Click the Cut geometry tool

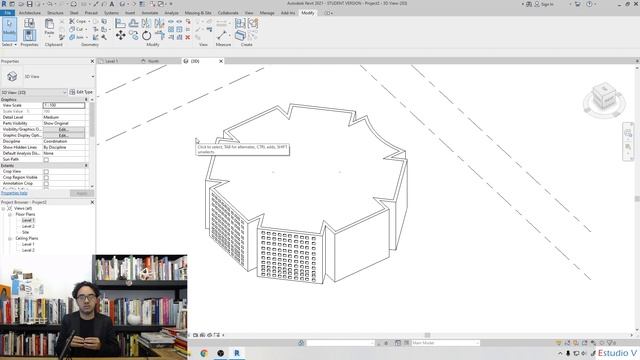point(77,29)
